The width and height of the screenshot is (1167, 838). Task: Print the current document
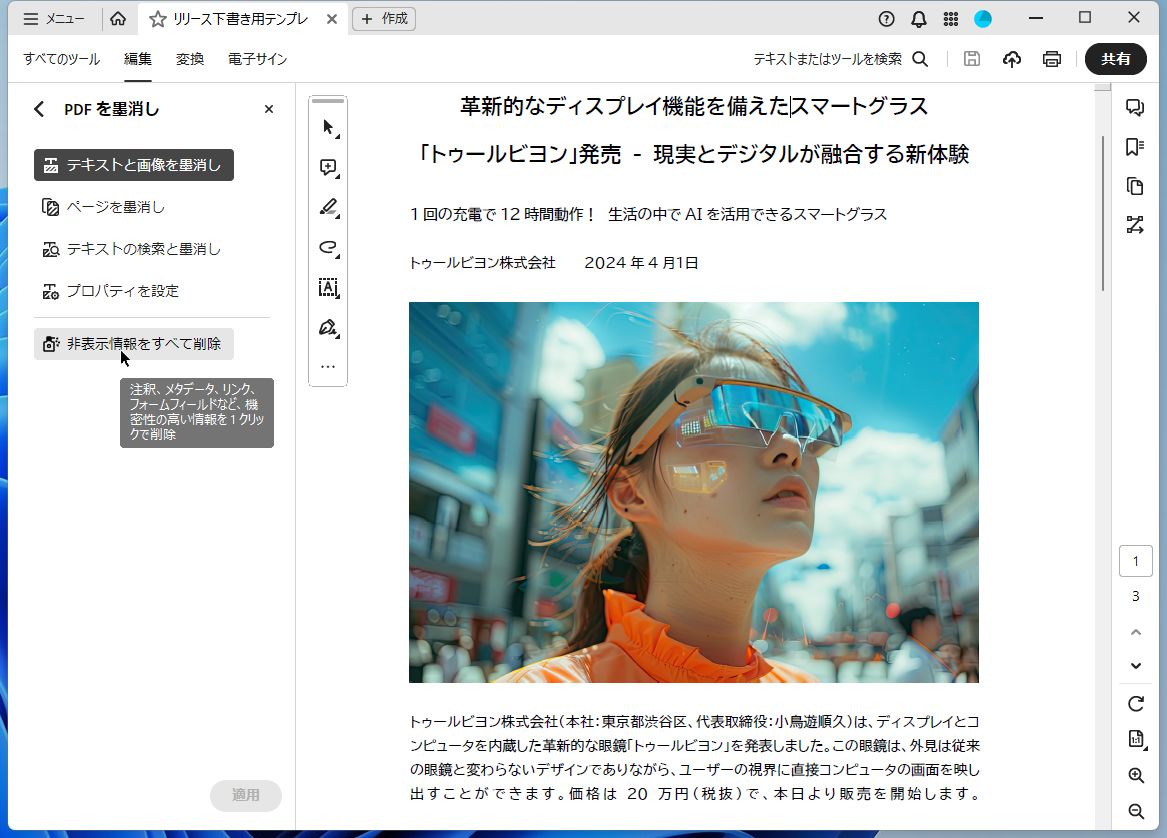1051,59
